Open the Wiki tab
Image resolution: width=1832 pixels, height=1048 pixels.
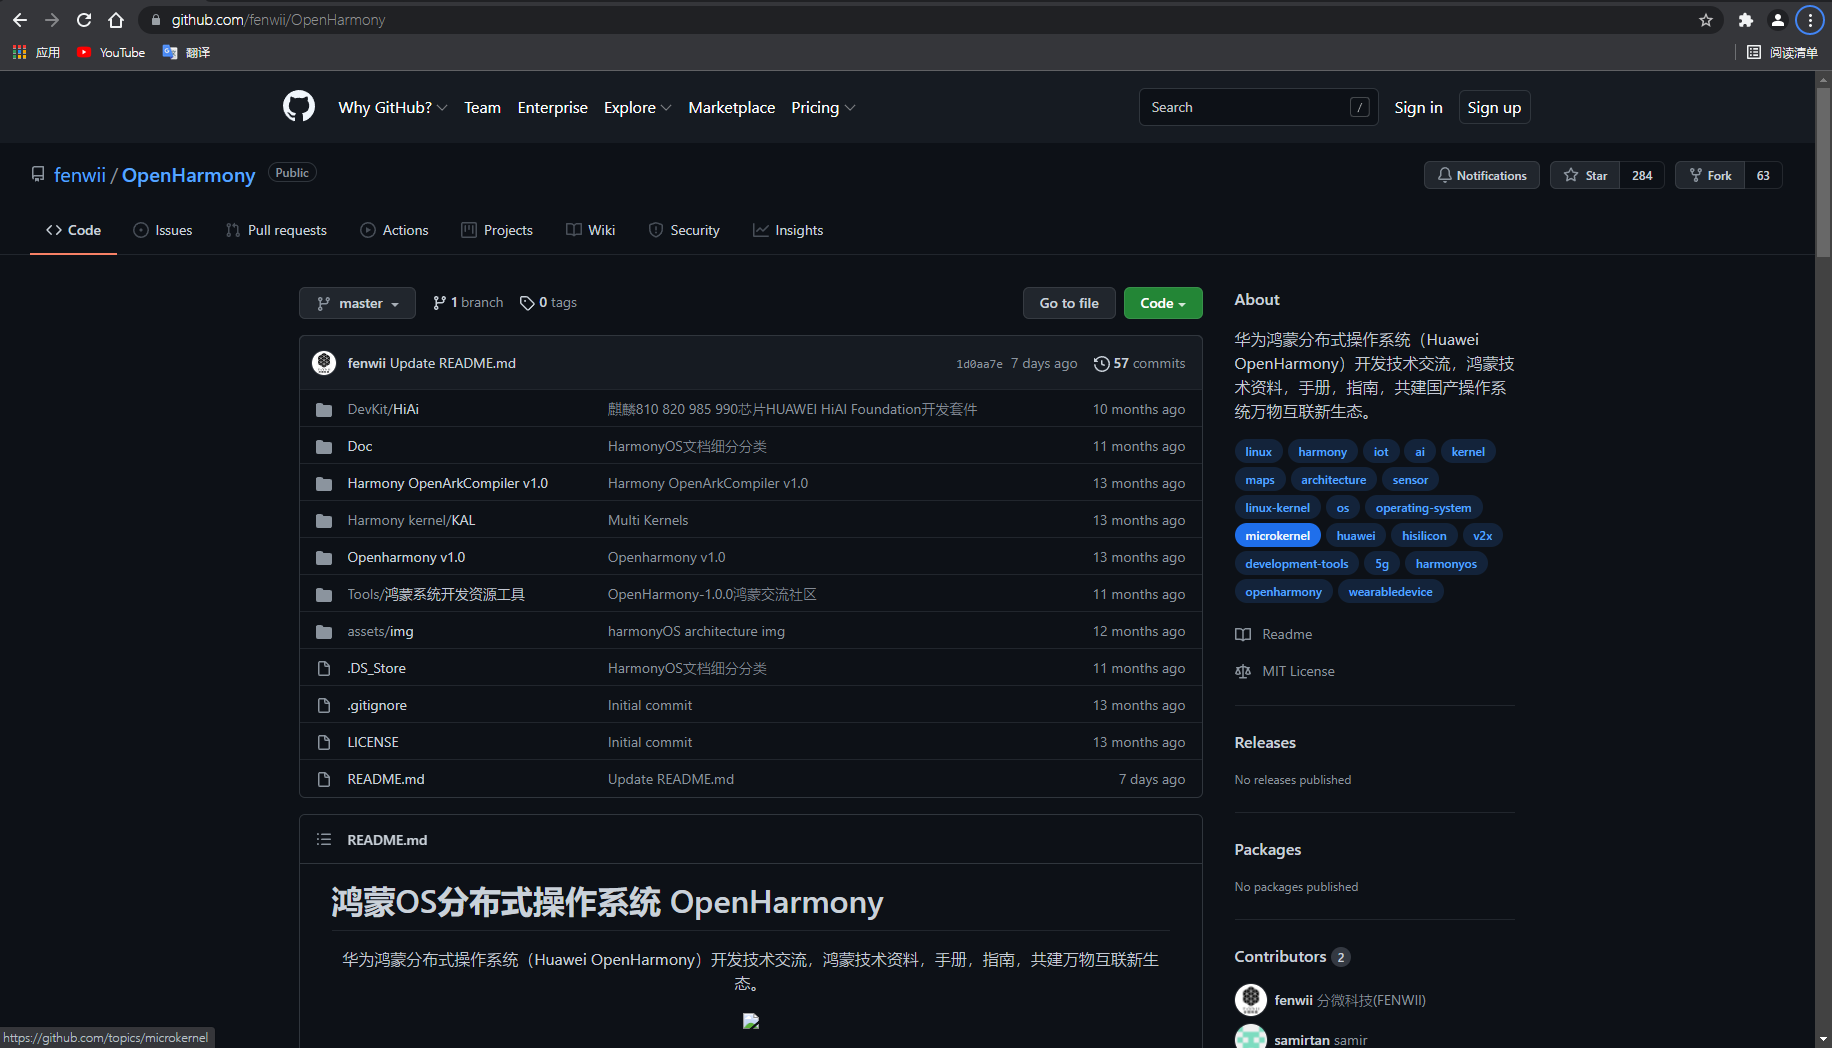coord(590,230)
